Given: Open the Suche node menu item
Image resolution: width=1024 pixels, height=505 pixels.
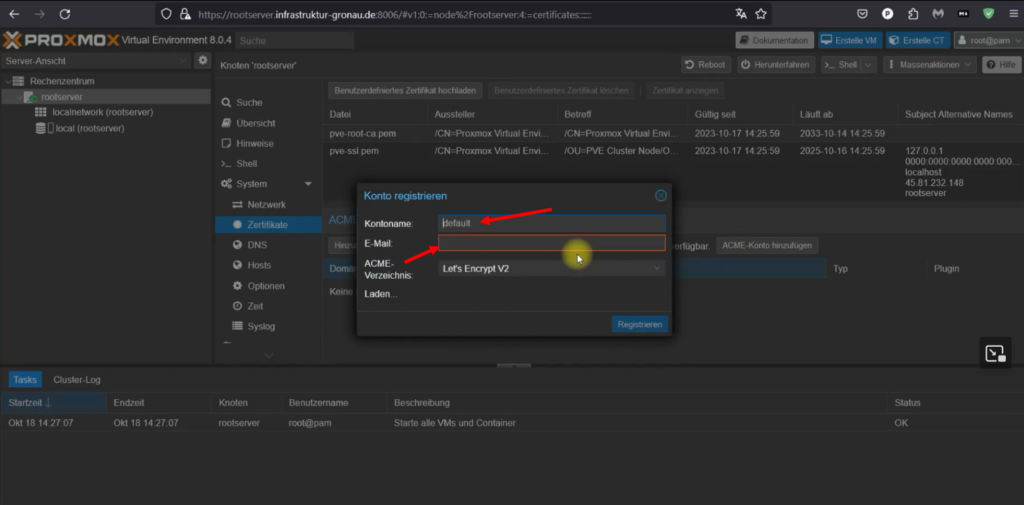Looking at the screenshot, I should coord(249,103).
